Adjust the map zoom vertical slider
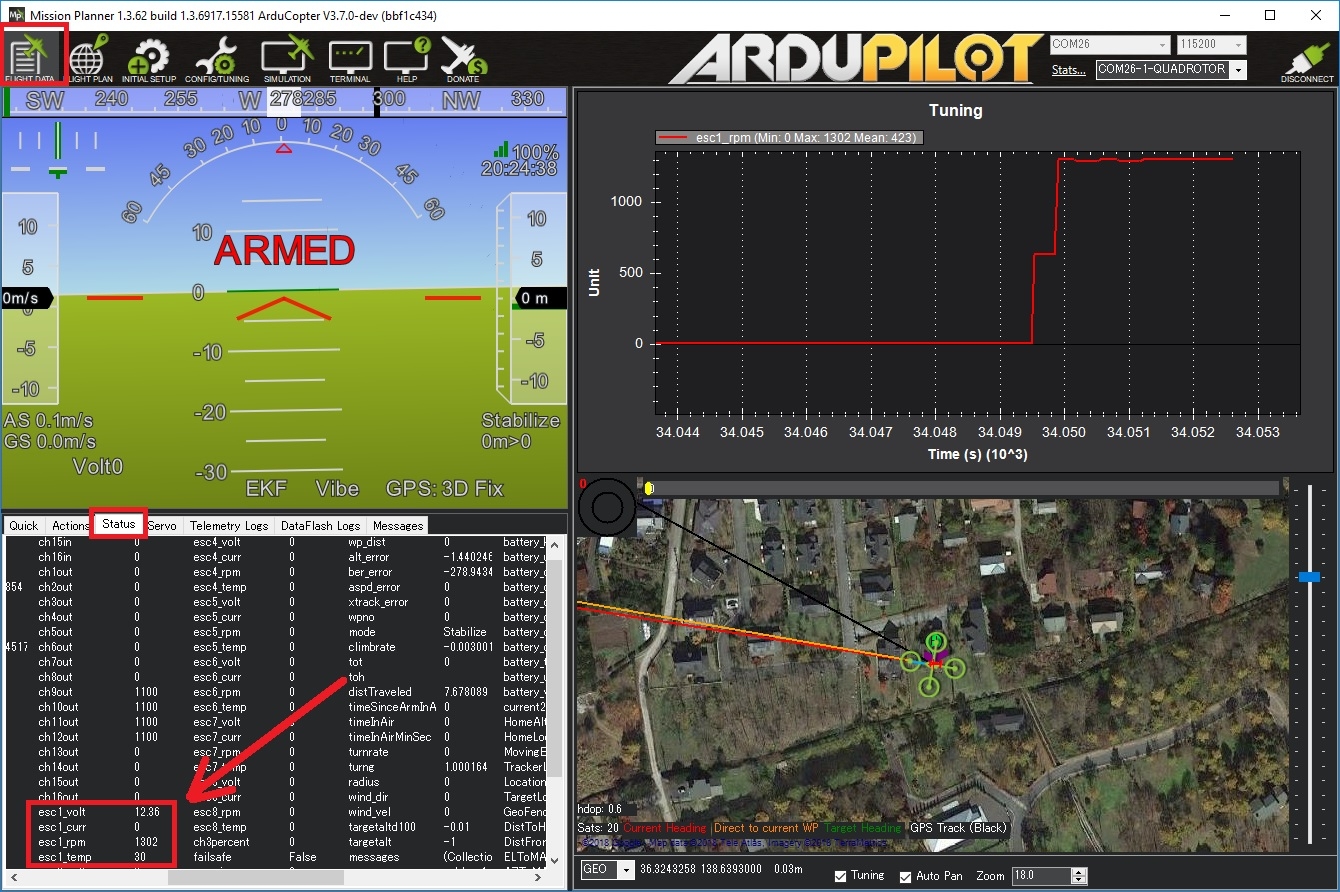This screenshot has width=1340, height=892. tap(1309, 577)
